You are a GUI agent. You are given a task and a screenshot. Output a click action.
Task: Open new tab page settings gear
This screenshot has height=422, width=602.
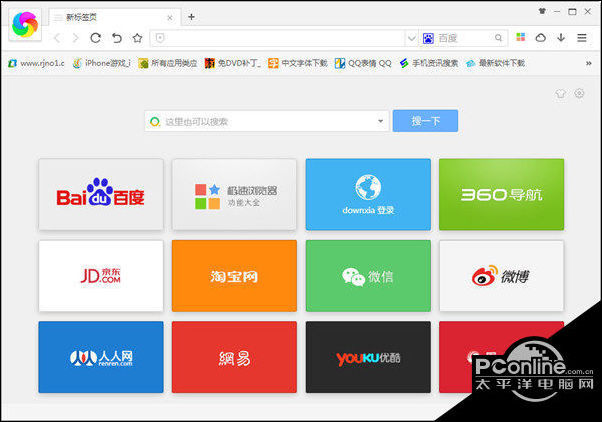pos(579,93)
